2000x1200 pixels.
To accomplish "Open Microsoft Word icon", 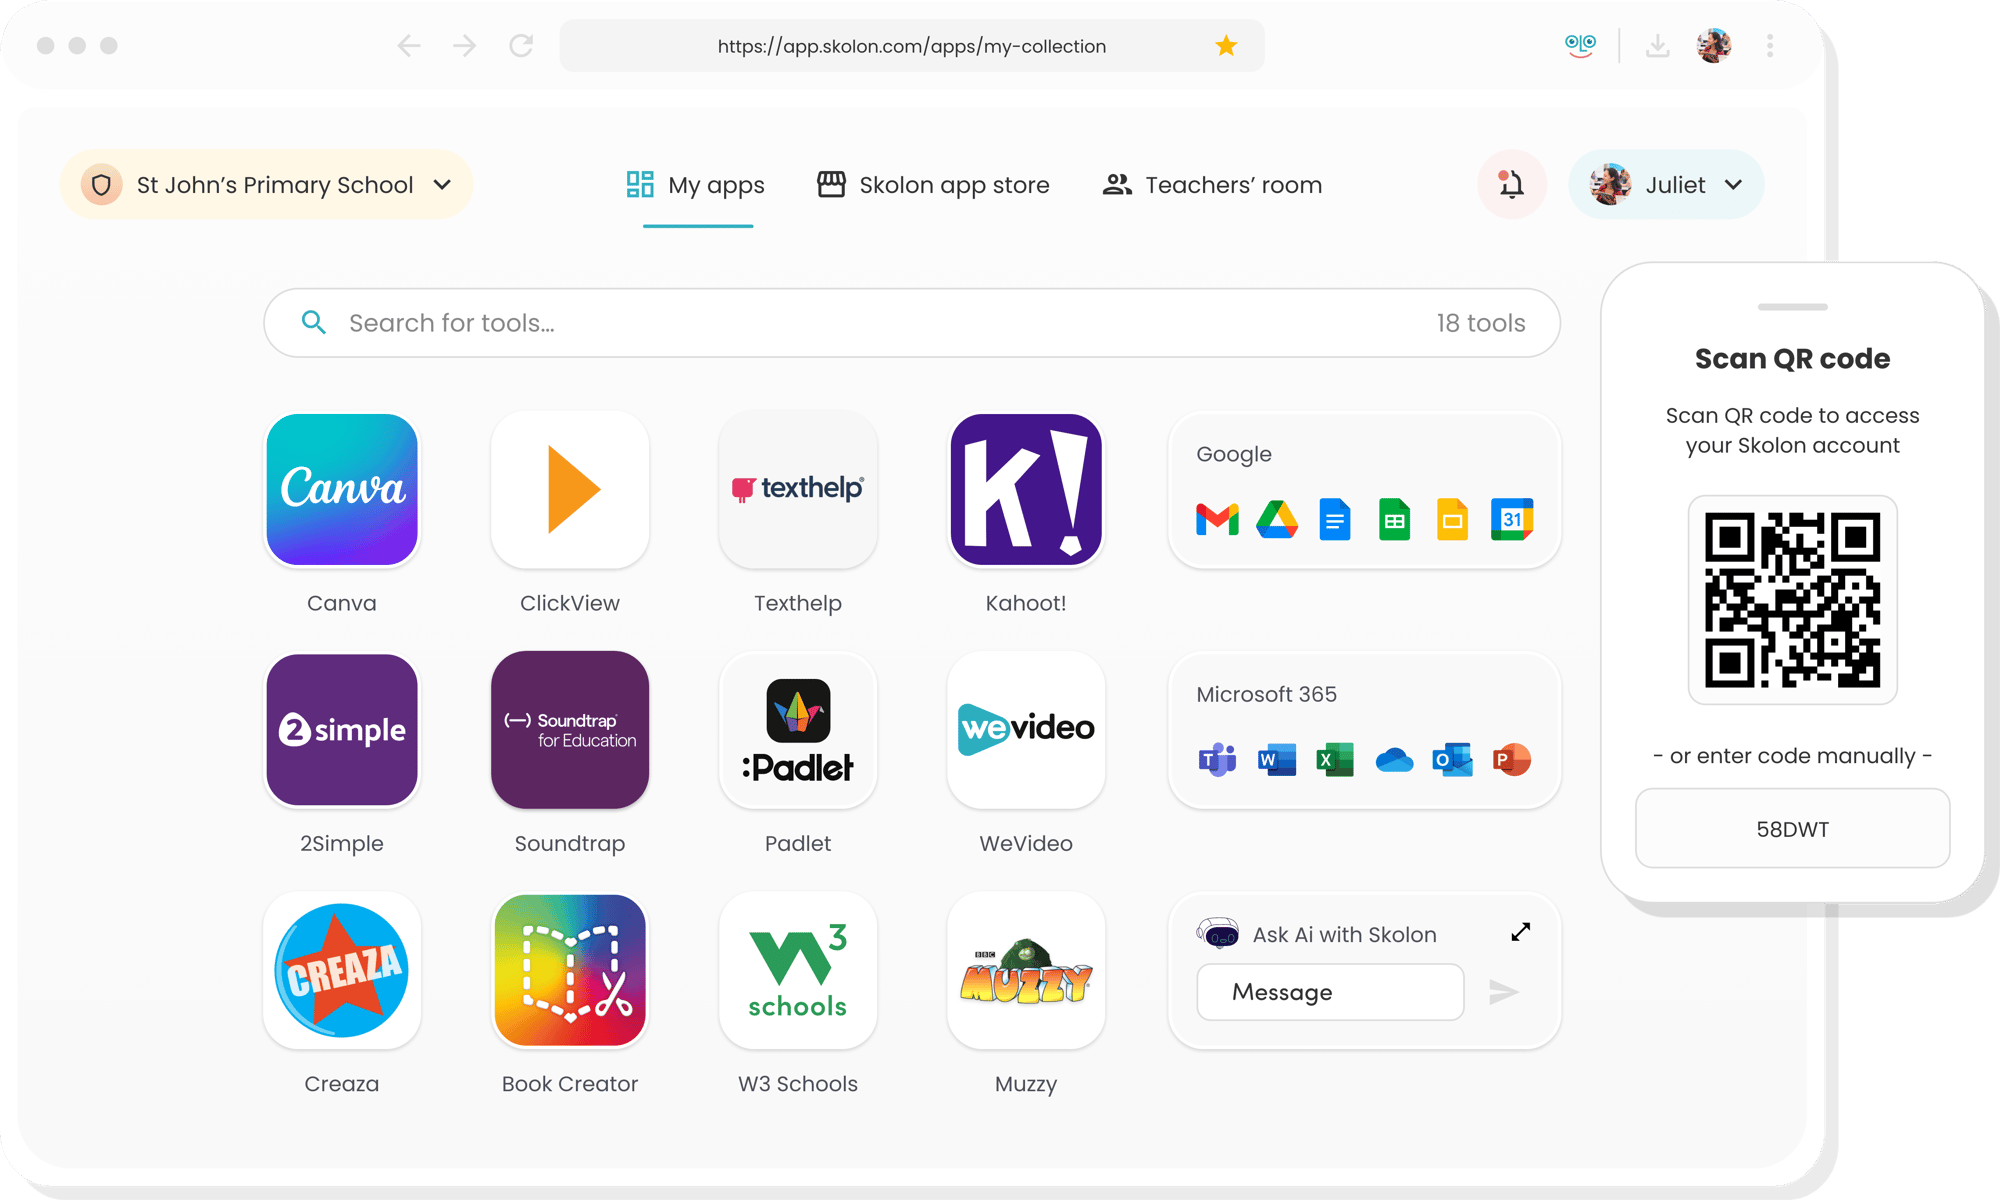I will pos(1277,760).
